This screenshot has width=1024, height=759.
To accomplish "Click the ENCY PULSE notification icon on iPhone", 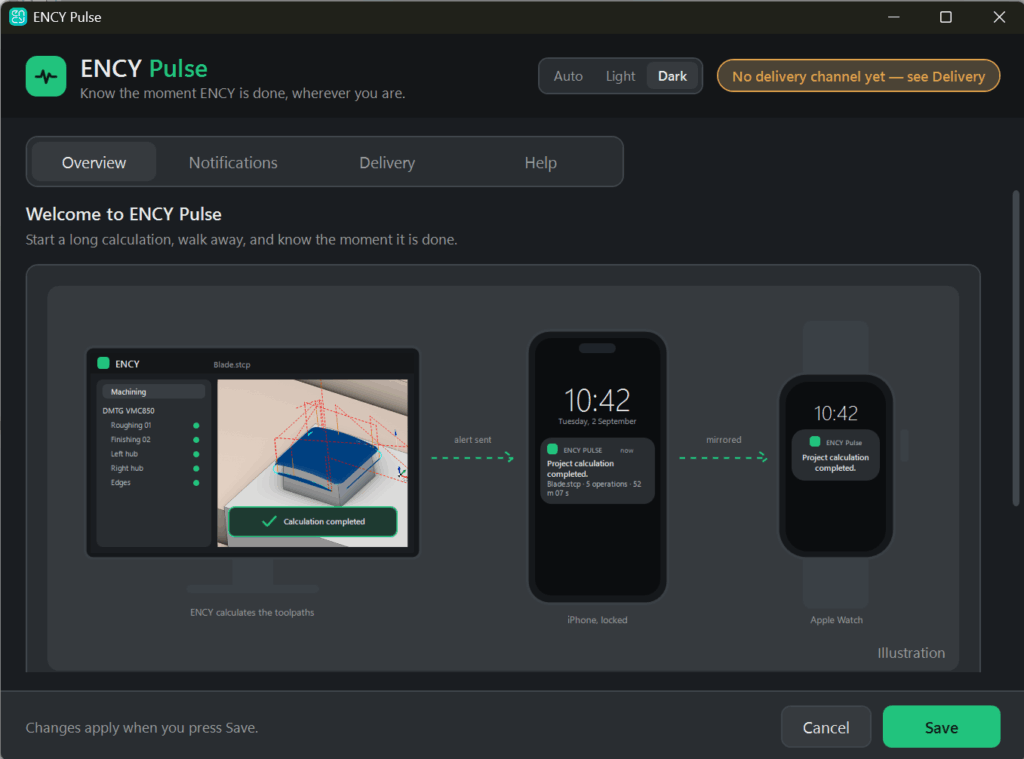I will [x=552, y=449].
